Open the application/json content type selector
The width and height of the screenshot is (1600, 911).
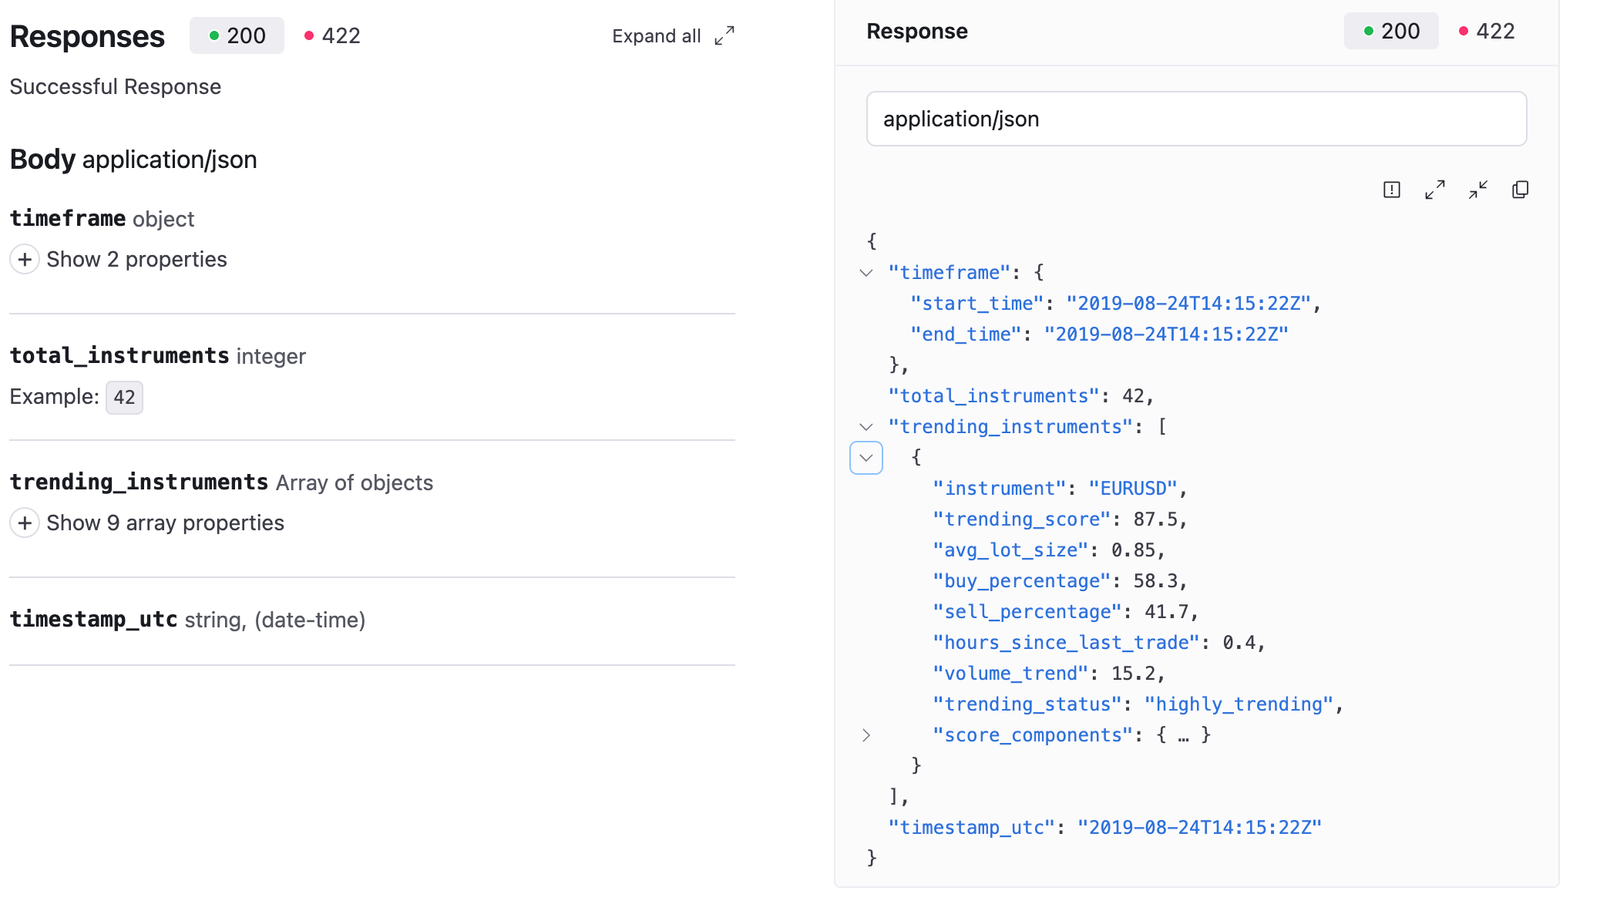(x=1196, y=119)
